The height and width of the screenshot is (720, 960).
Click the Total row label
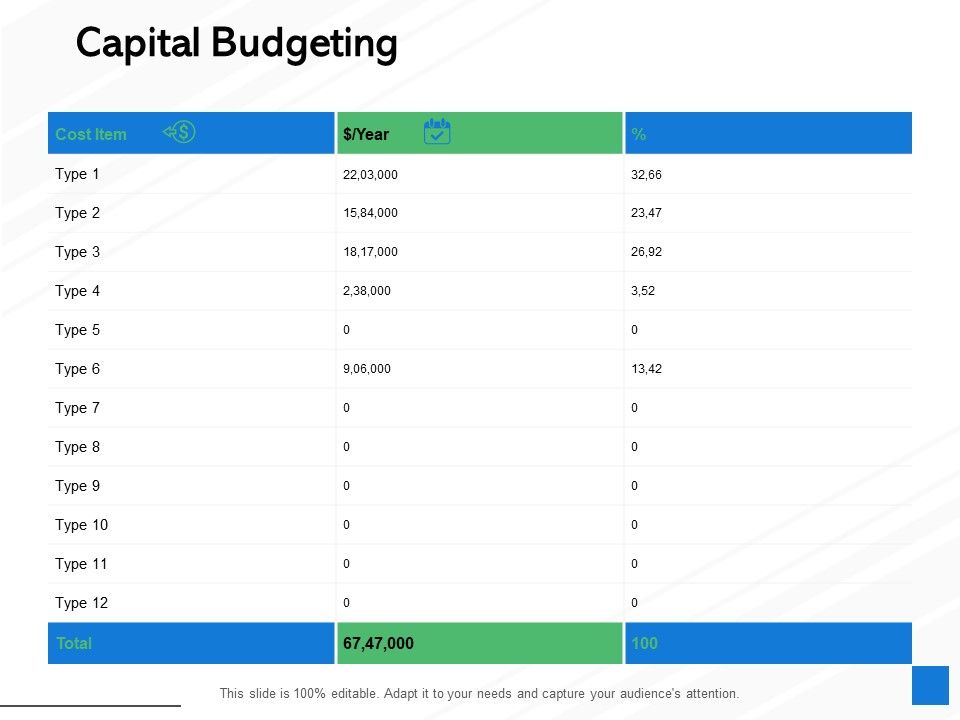click(74, 643)
